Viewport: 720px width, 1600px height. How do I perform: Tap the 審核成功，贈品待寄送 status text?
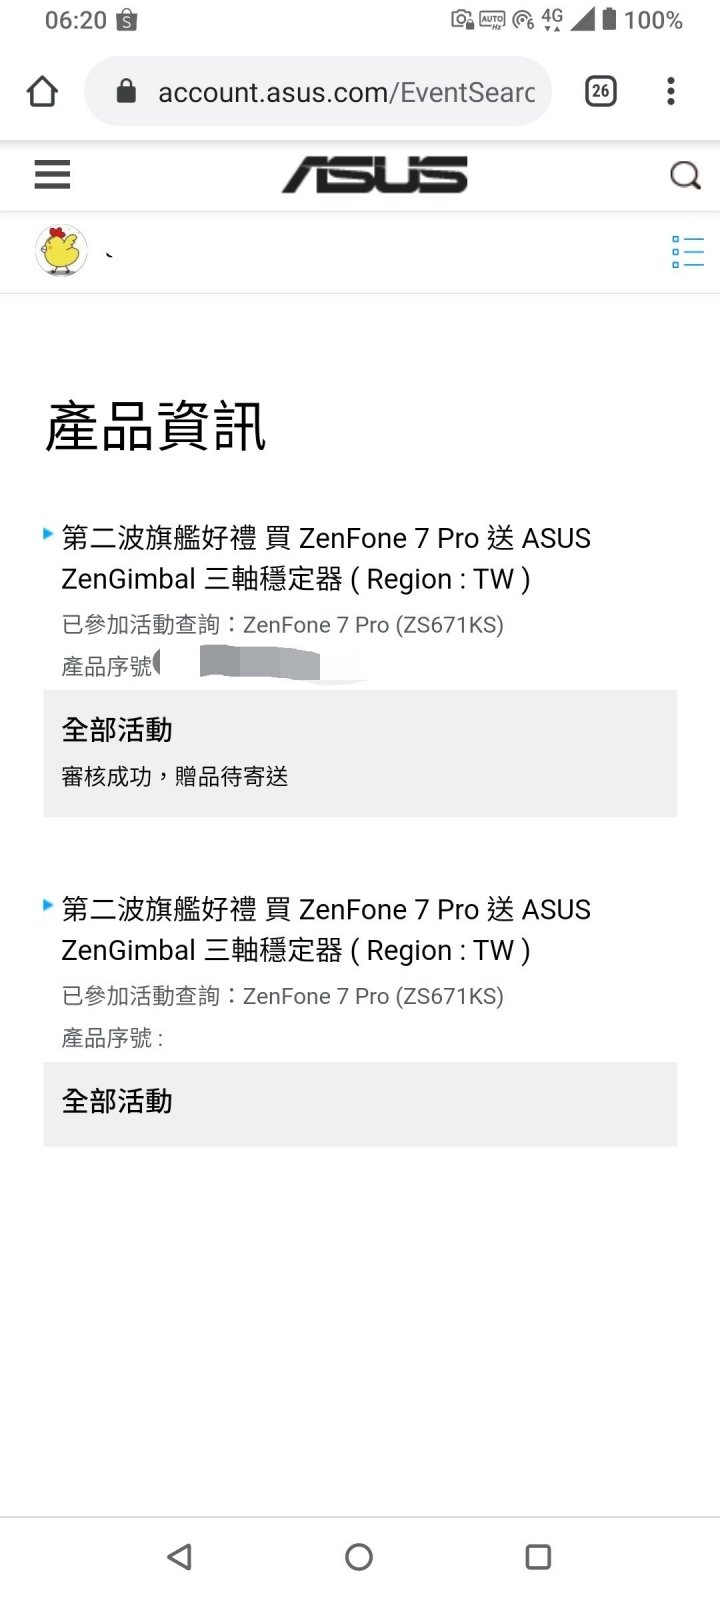click(175, 777)
